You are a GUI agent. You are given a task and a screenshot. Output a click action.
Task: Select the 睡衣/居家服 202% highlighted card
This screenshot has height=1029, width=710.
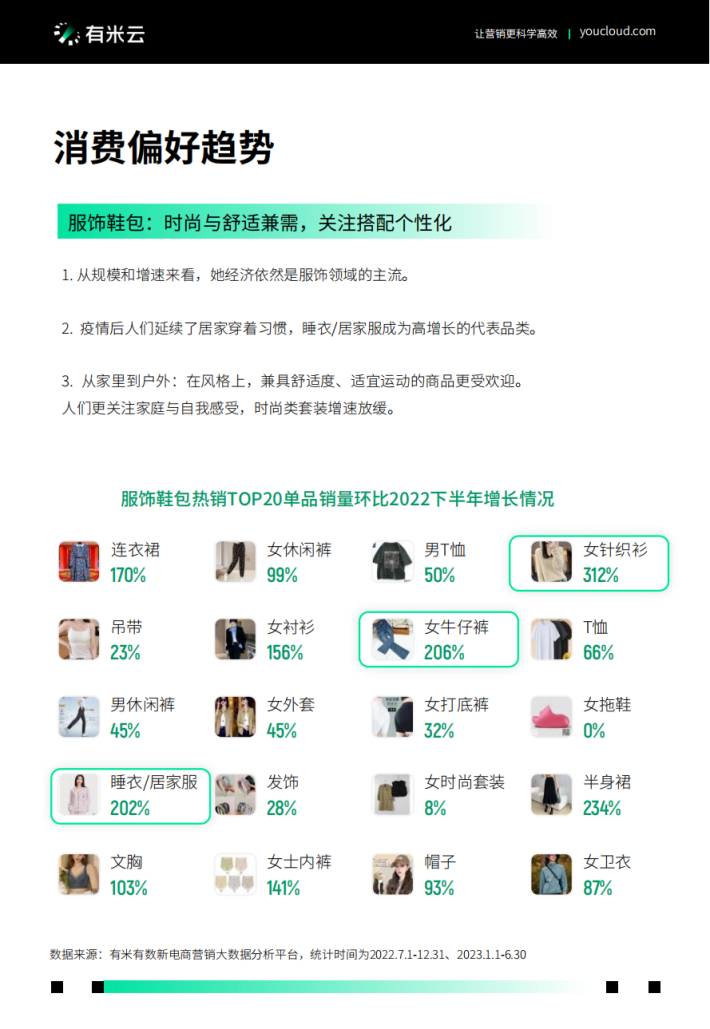coord(131,795)
